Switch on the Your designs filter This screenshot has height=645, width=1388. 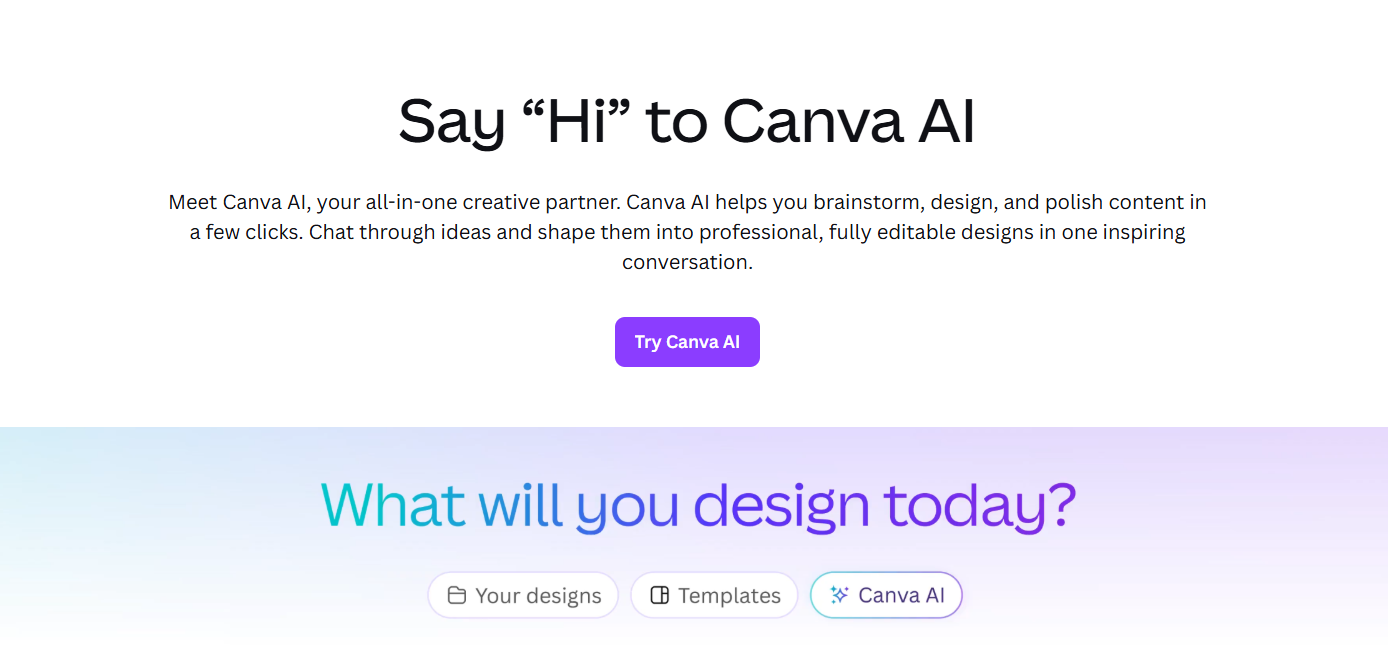[x=522, y=594]
